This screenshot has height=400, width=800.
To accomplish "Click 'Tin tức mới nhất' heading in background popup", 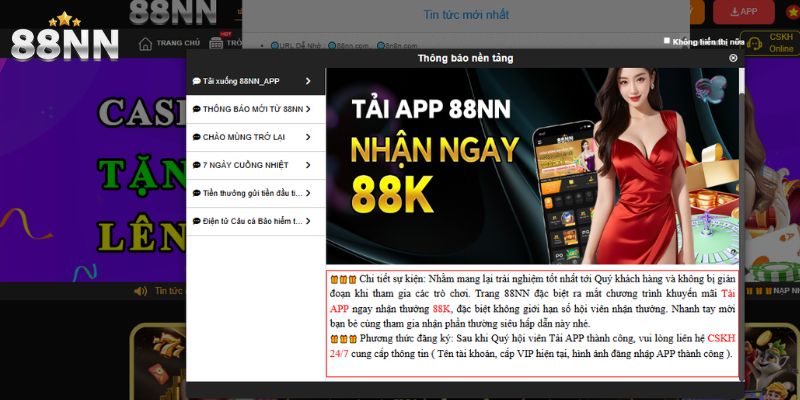I will click(x=466, y=15).
